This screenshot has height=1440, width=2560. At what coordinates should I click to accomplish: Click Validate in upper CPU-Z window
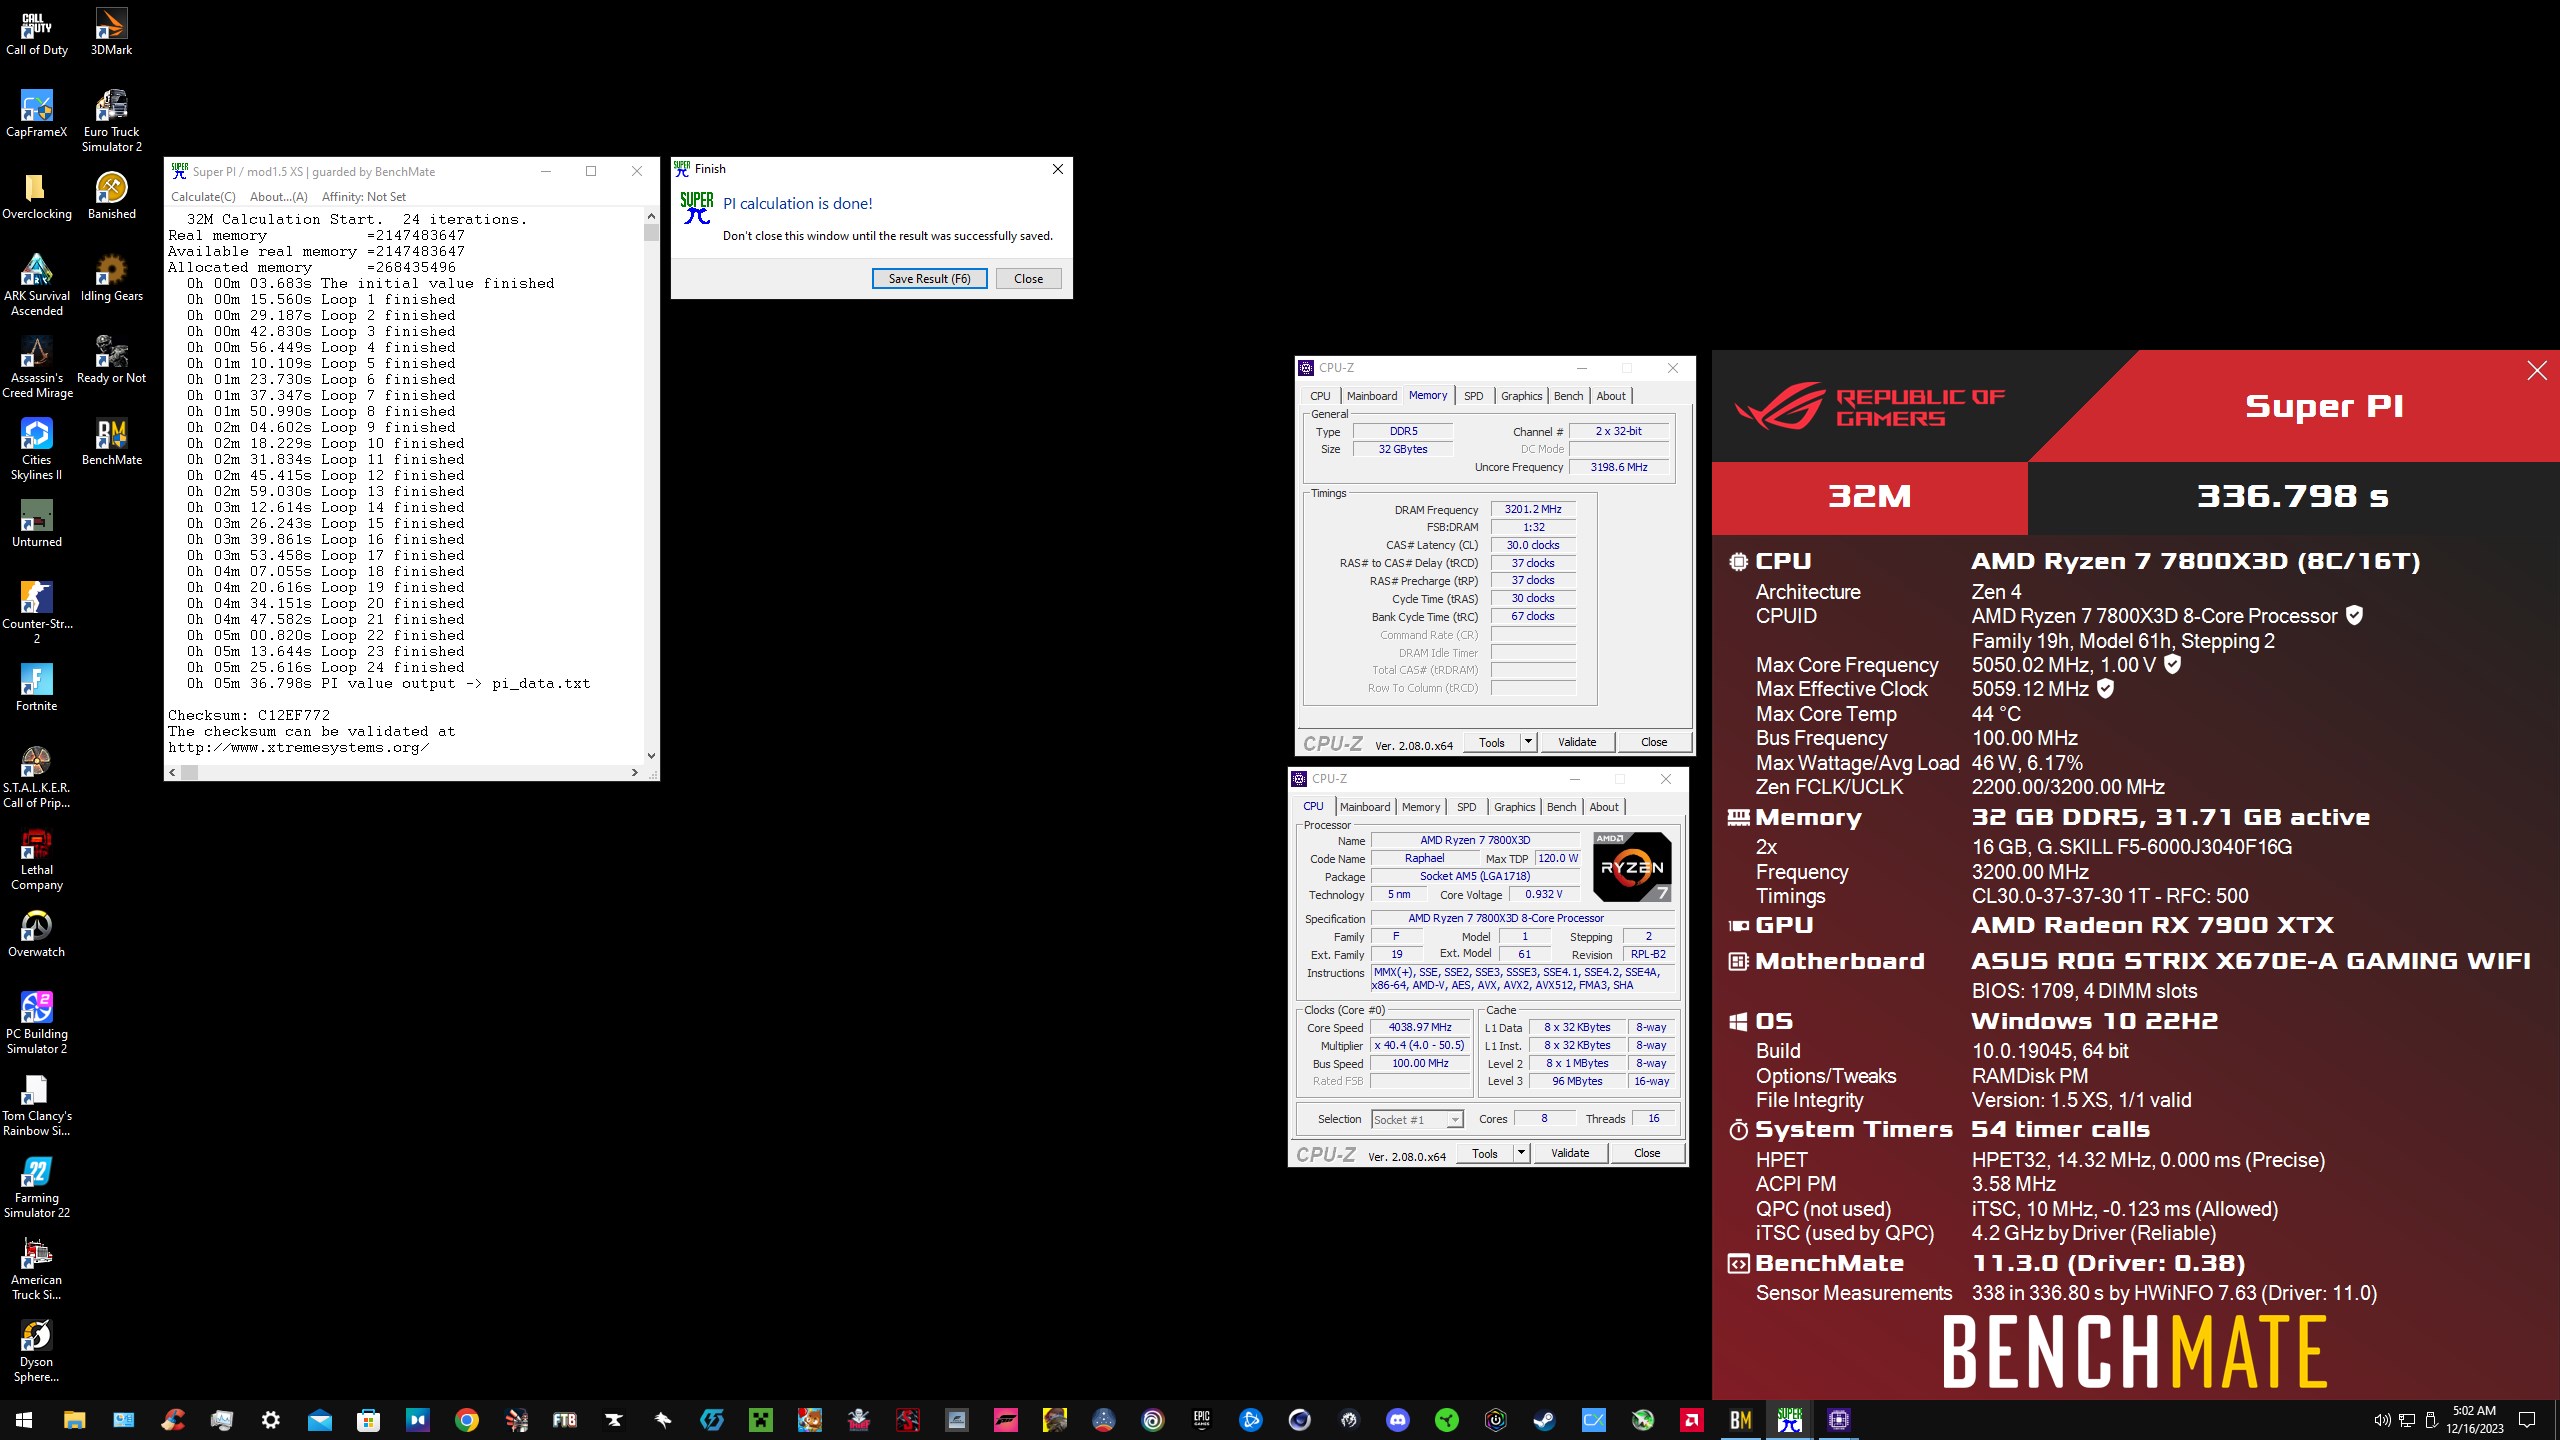(1576, 742)
